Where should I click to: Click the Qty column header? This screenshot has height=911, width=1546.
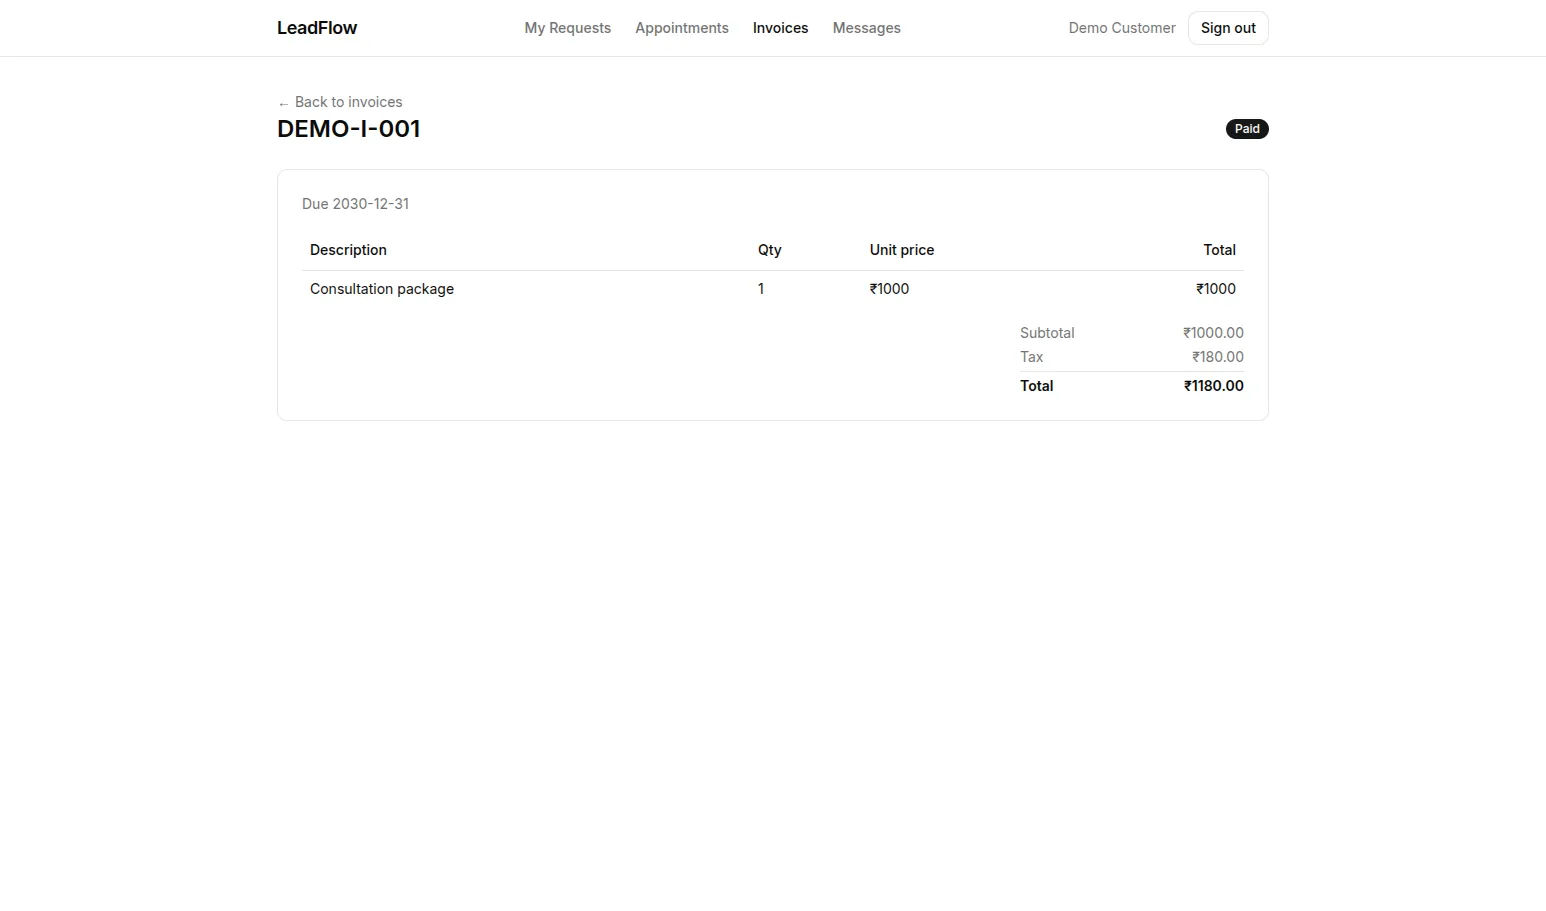[769, 250]
